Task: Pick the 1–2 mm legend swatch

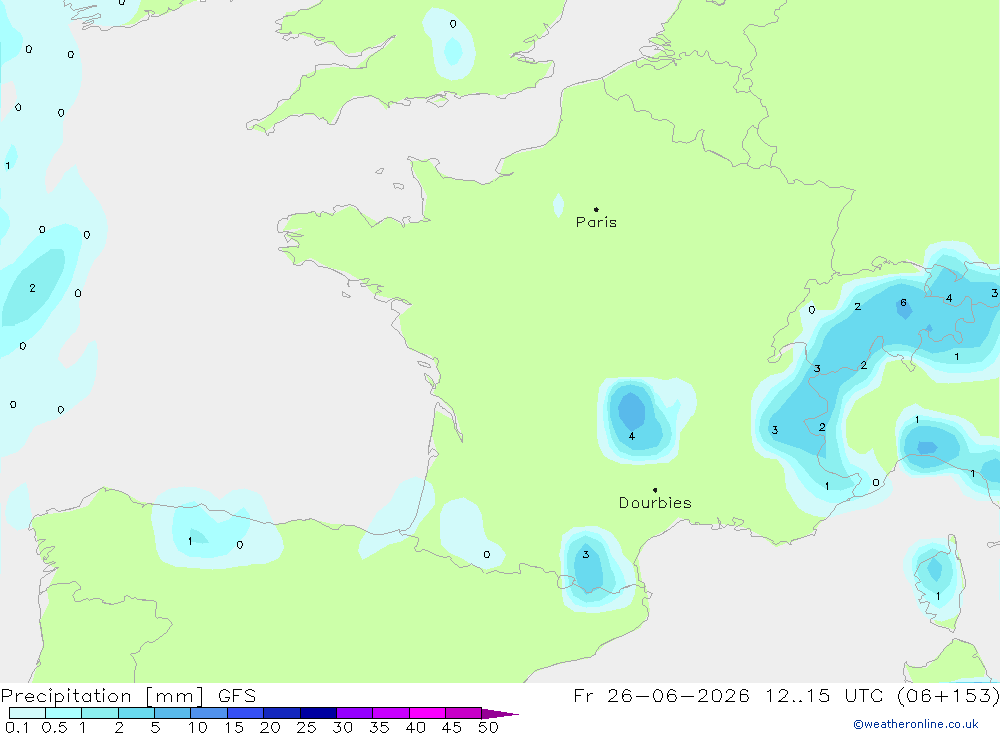Action: 99,713
